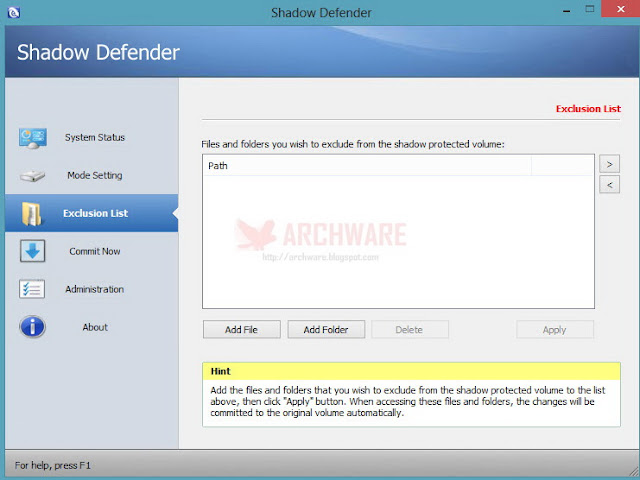The height and width of the screenshot is (480, 640).
Task: Click the blank second column header
Action: coord(562,166)
